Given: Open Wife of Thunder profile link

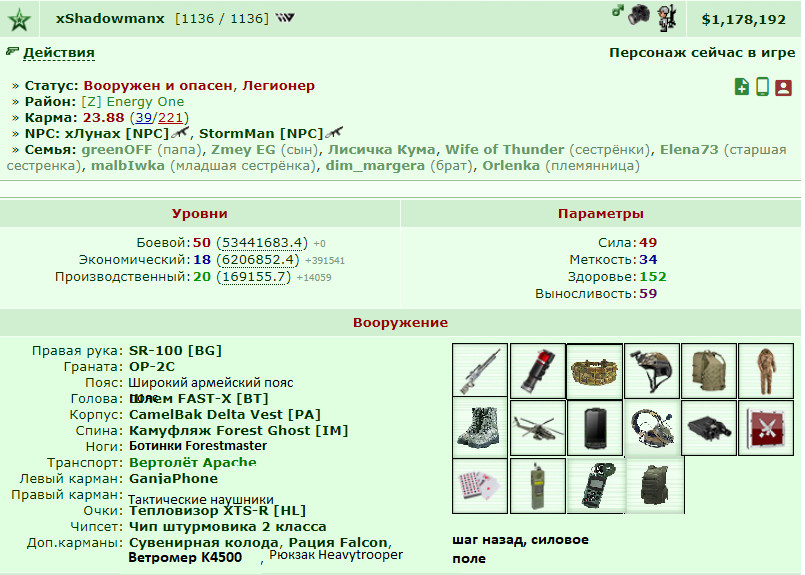Looking at the screenshot, I should coord(505,149).
